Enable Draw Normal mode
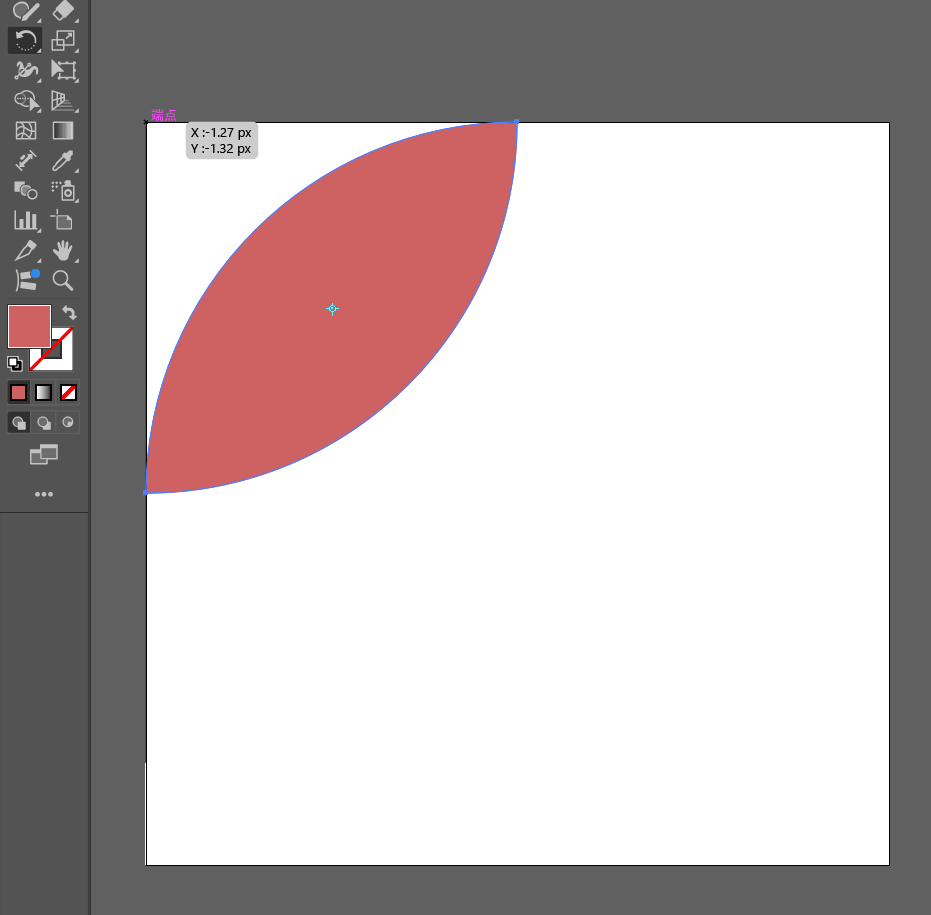Viewport: 931px width, 915px height. click(x=19, y=423)
